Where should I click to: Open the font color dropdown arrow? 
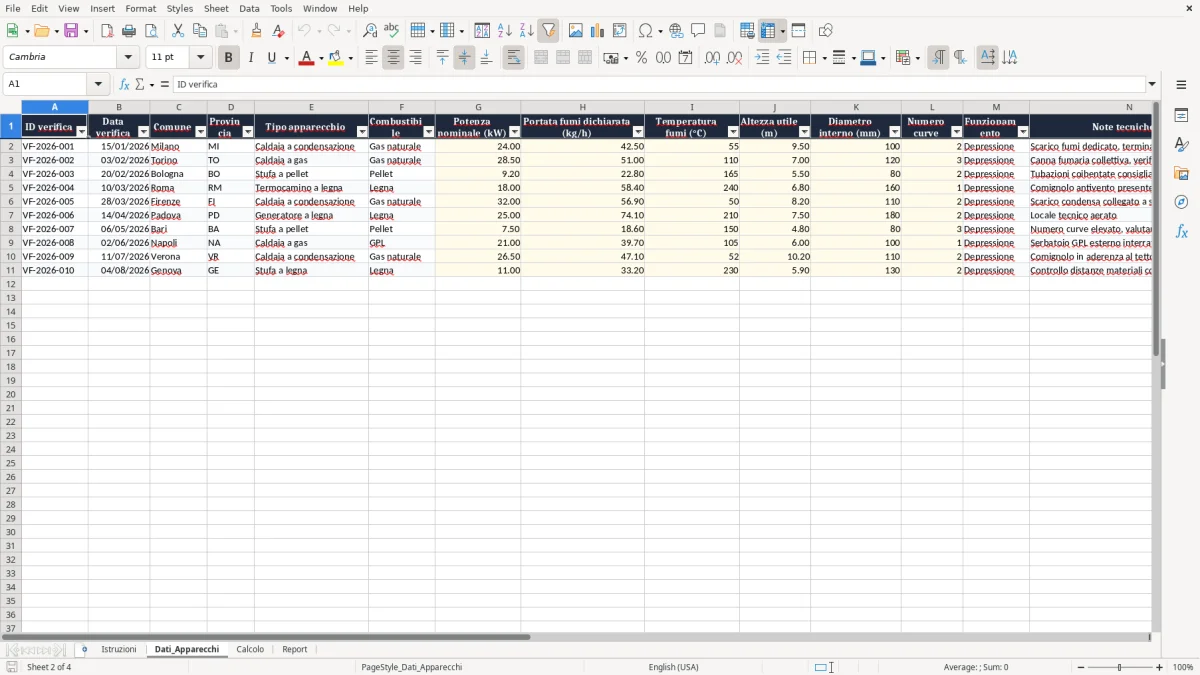pos(320,58)
